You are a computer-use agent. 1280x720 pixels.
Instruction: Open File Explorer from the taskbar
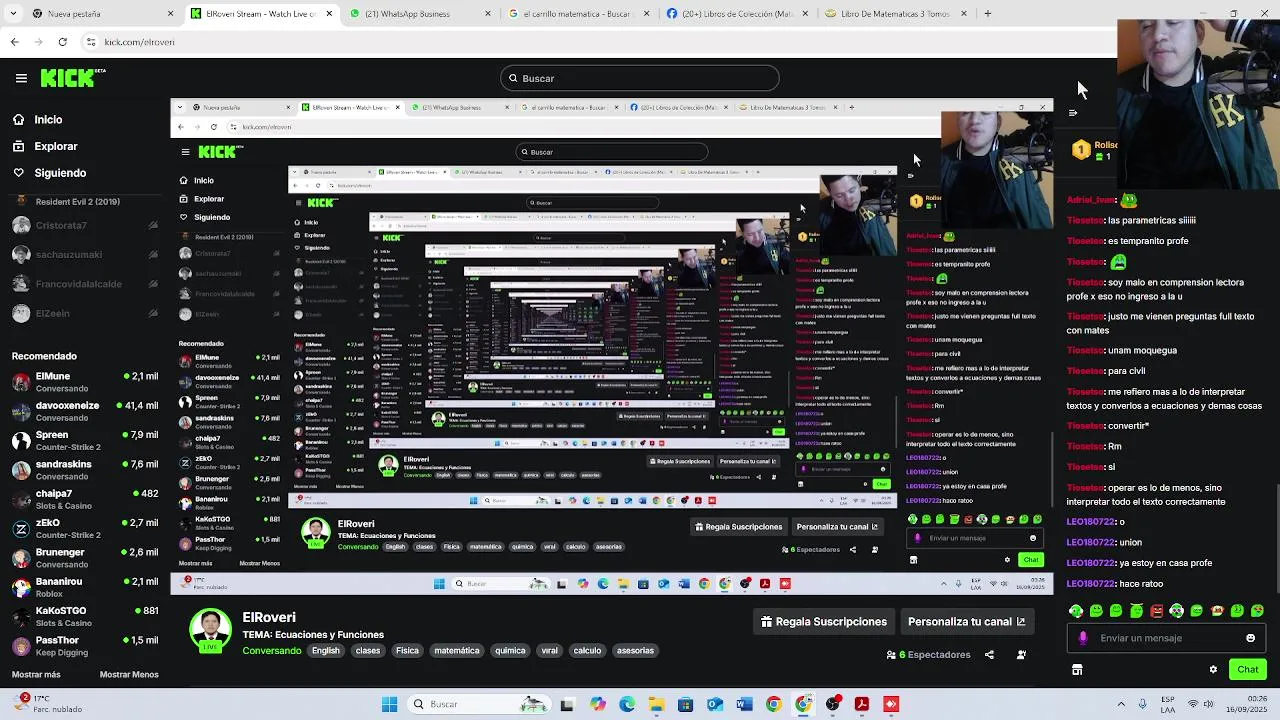656,704
